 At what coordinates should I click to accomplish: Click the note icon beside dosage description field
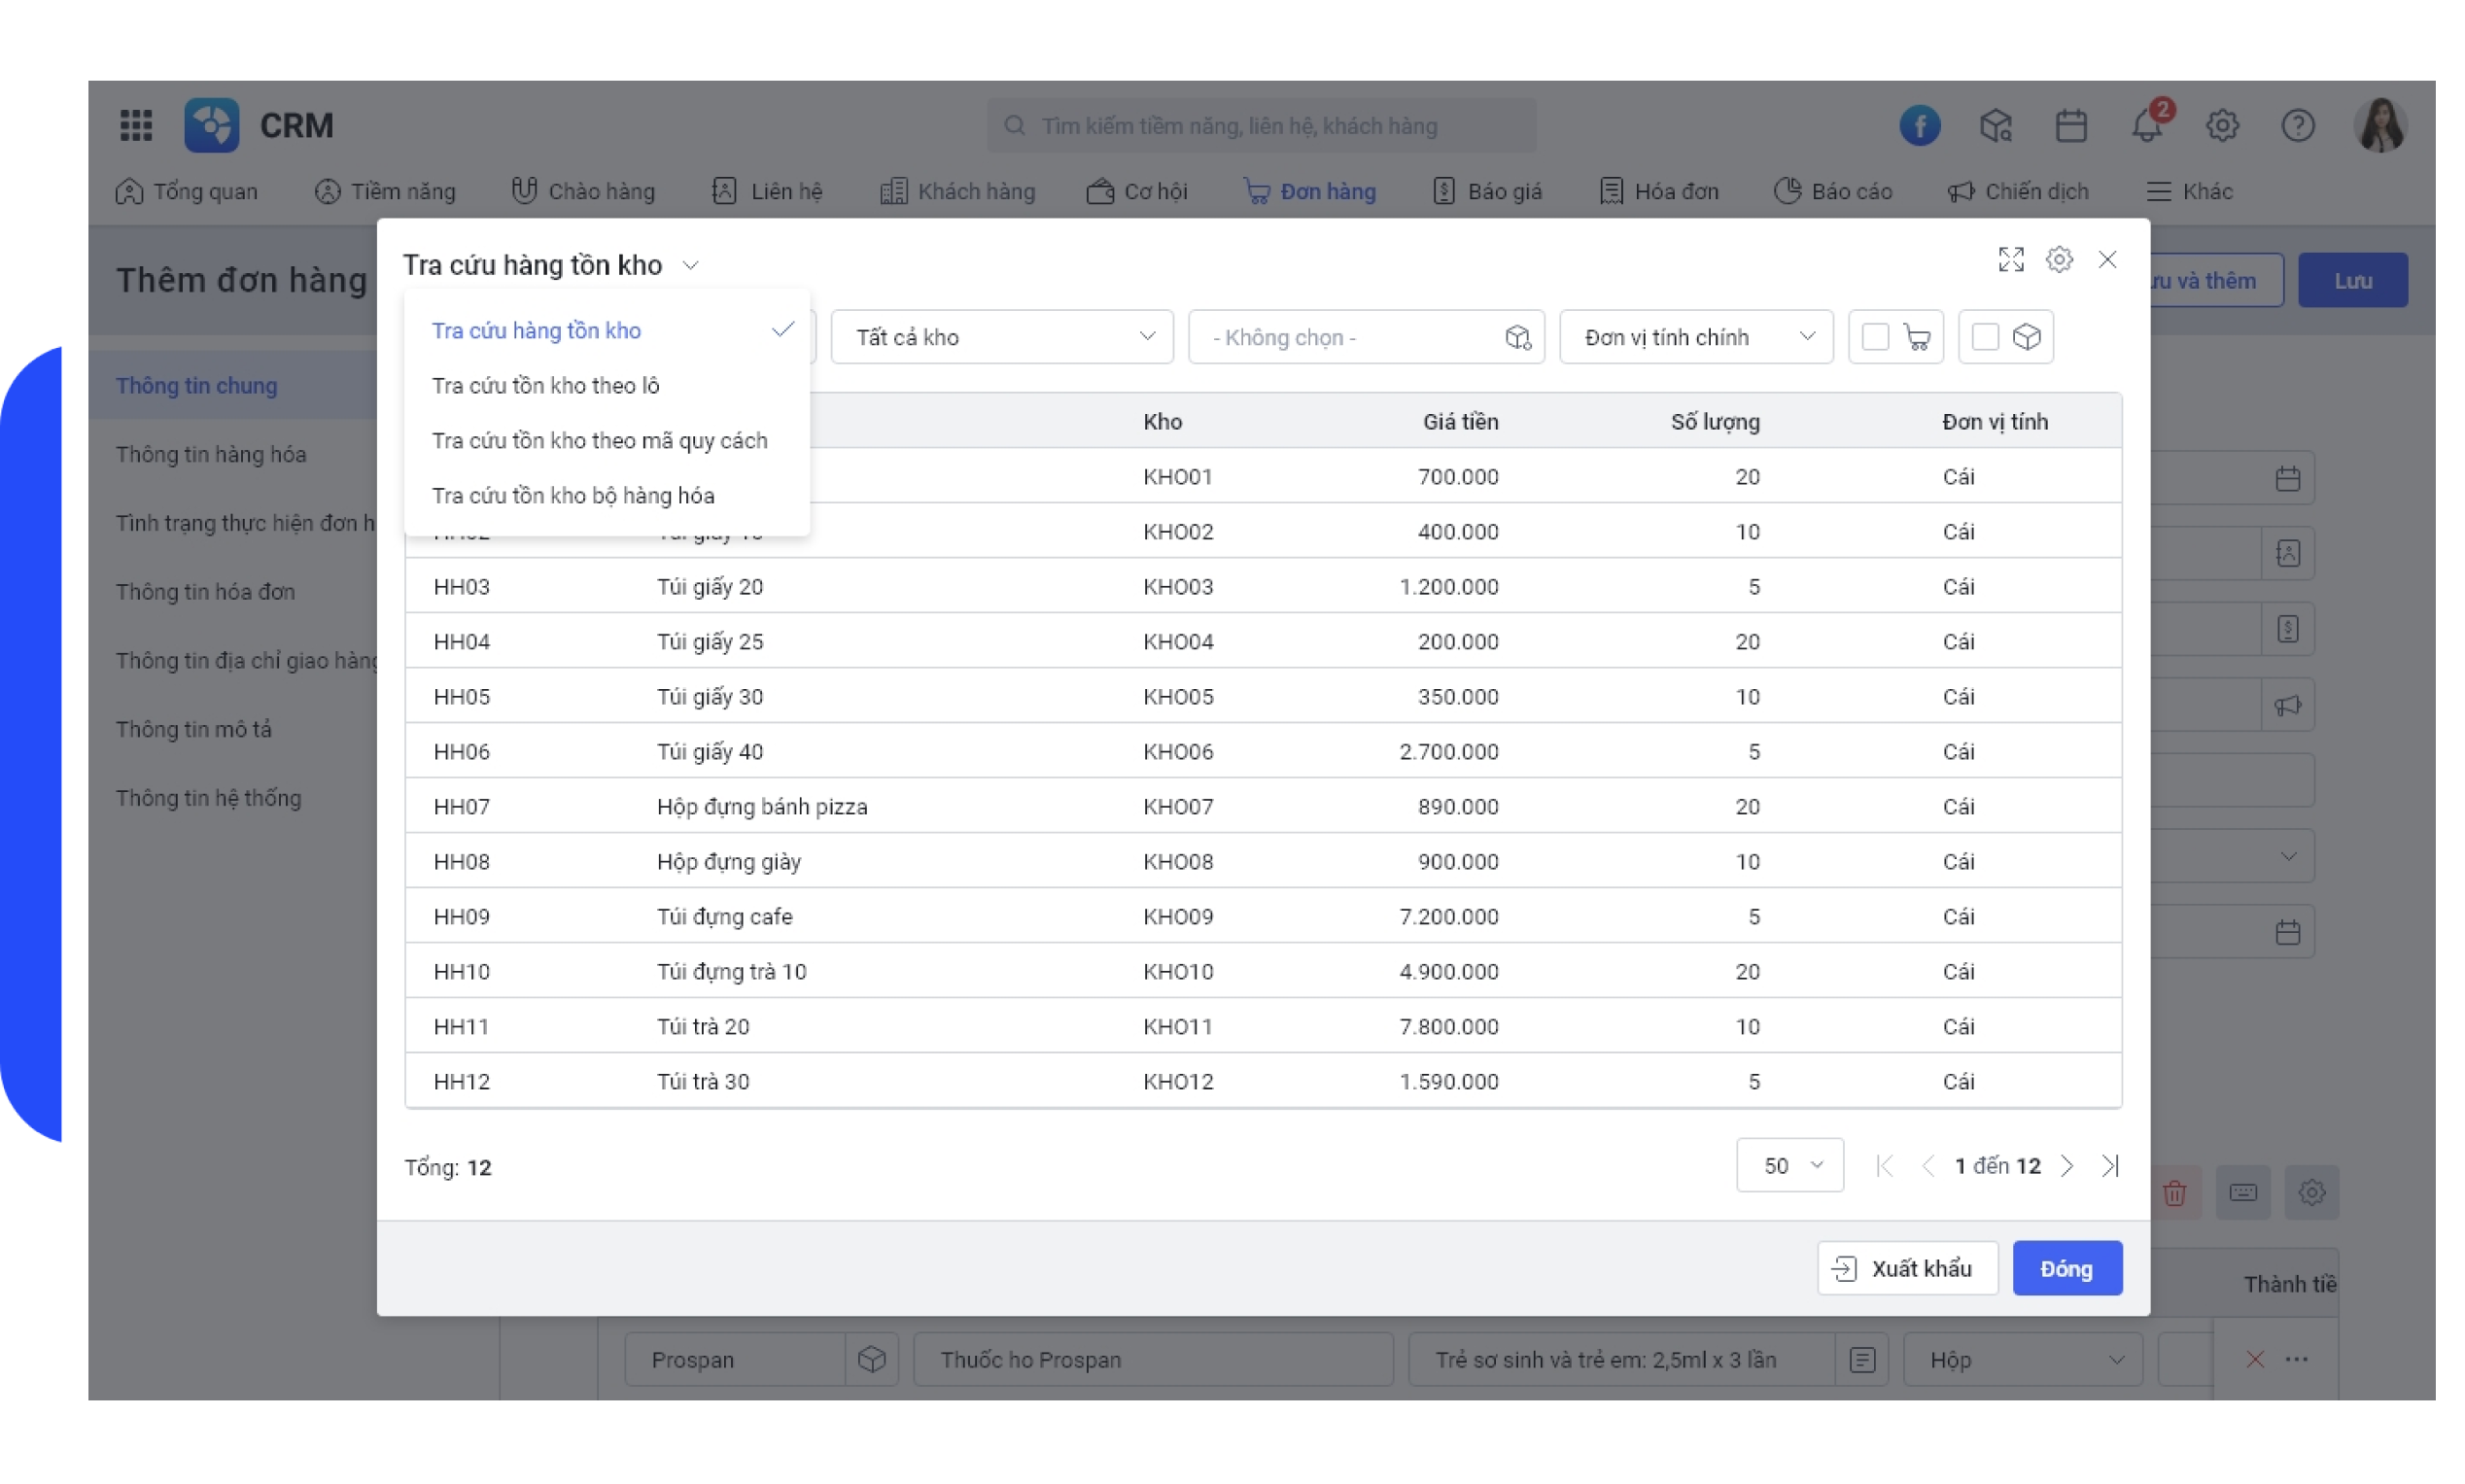pos(1861,1359)
